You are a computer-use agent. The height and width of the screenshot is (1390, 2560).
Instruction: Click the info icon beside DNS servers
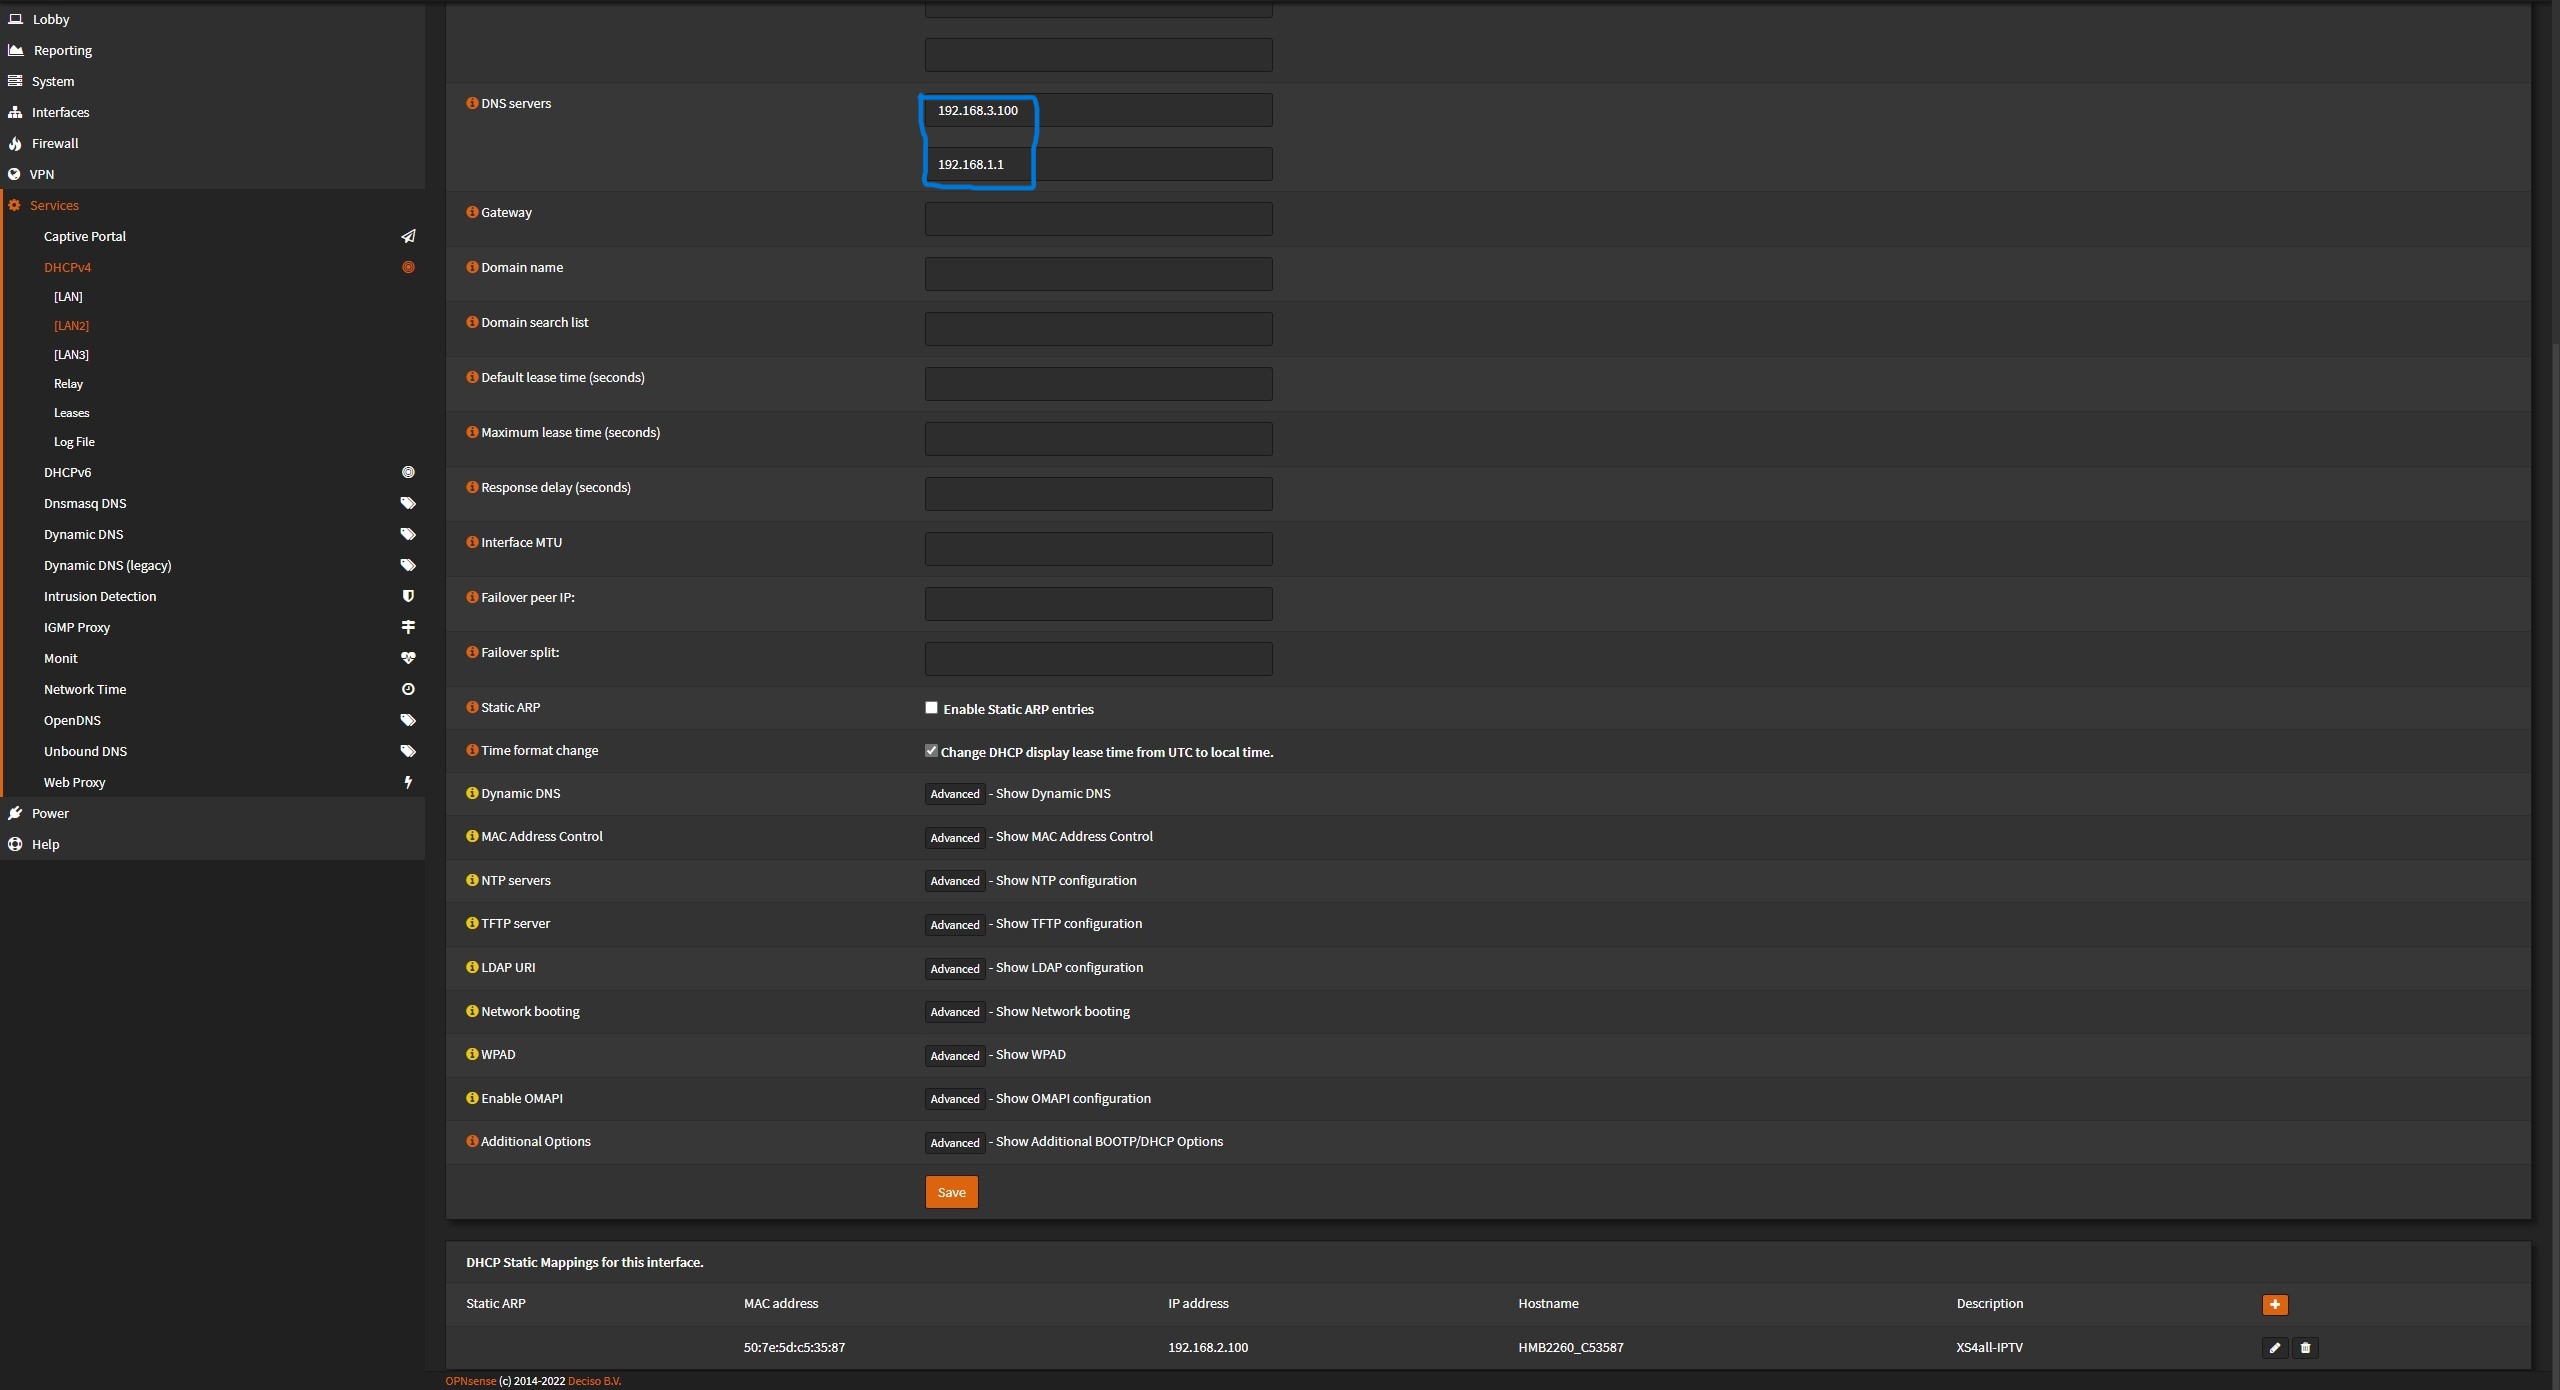tap(472, 103)
